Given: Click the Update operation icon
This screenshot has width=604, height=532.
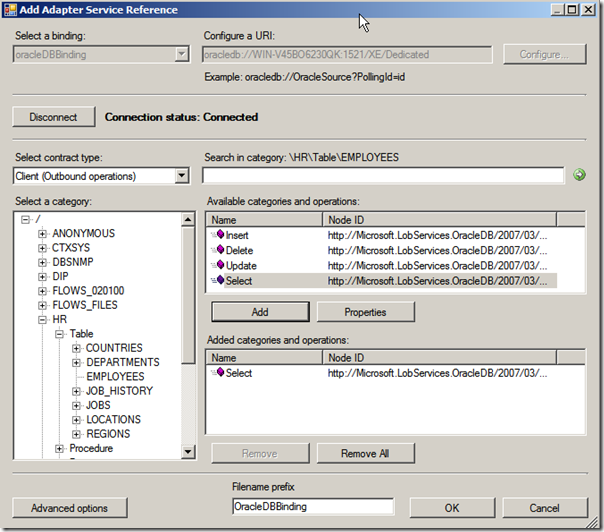Looking at the screenshot, I should click(217, 266).
